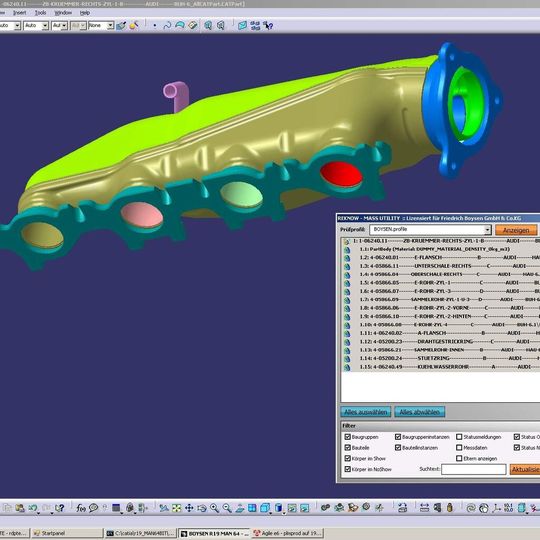Click the Fit All In icon
This screenshot has width=540, height=540.
click(x=176, y=508)
